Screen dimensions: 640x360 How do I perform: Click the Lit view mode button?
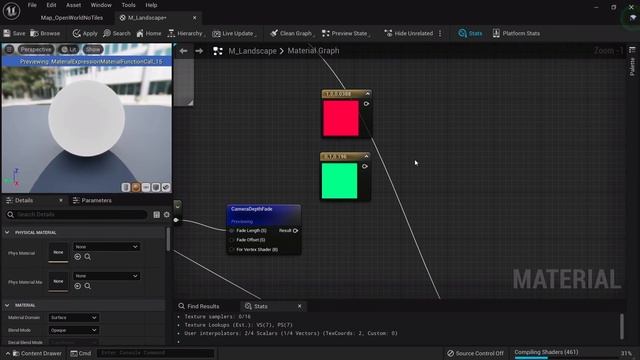pos(69,49)
